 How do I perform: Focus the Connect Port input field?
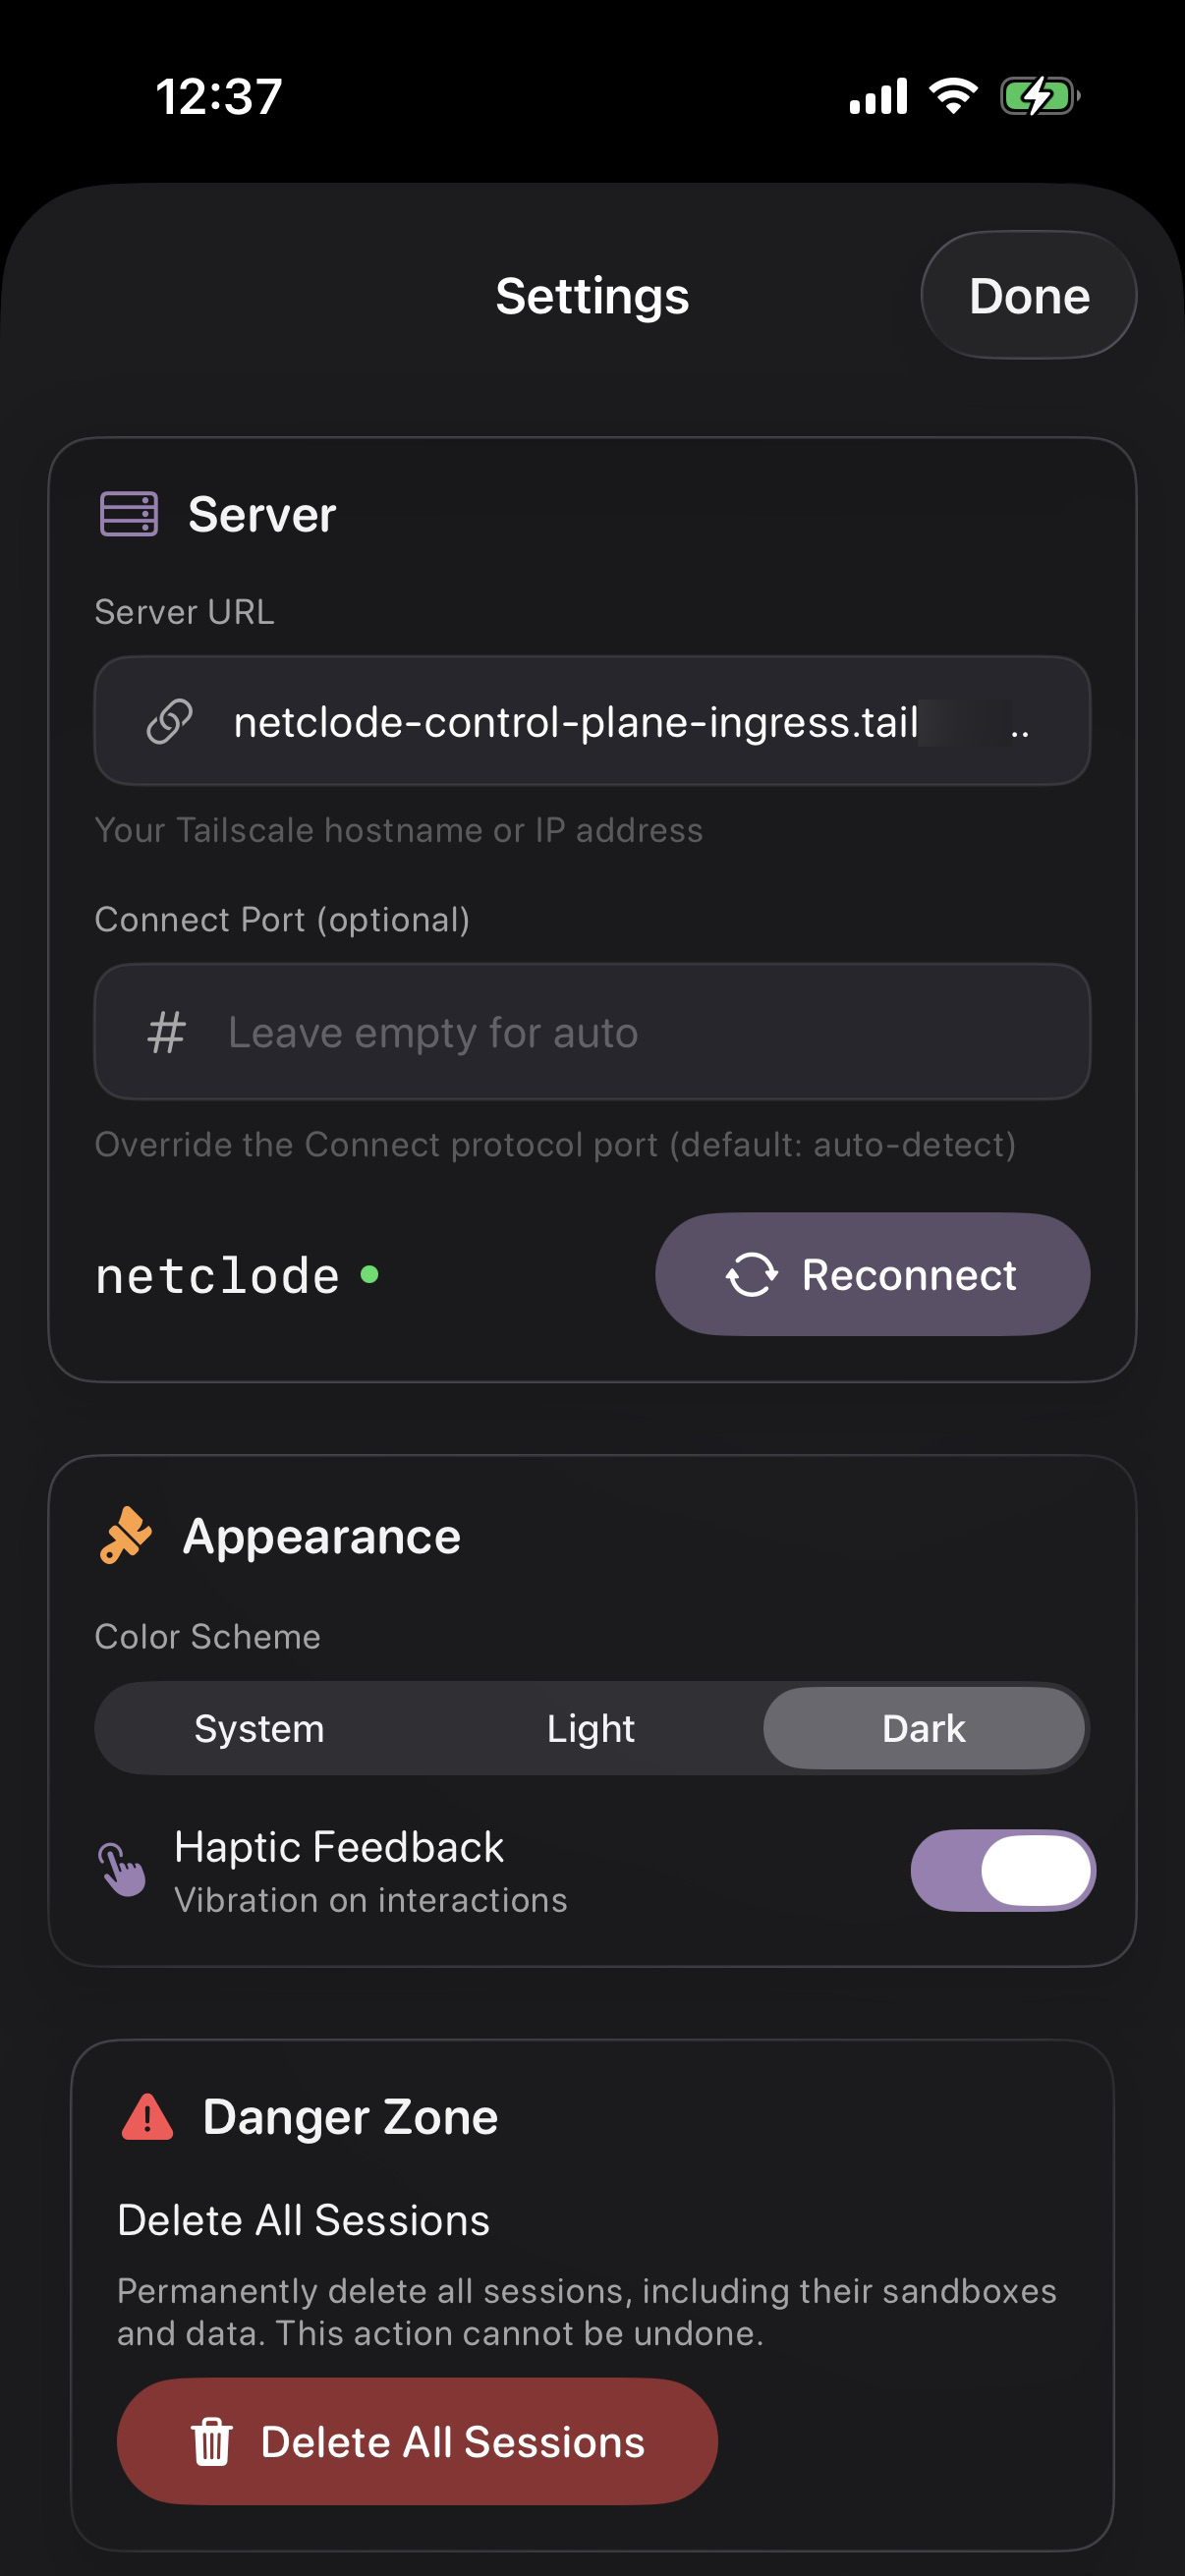coord(640,1032)
